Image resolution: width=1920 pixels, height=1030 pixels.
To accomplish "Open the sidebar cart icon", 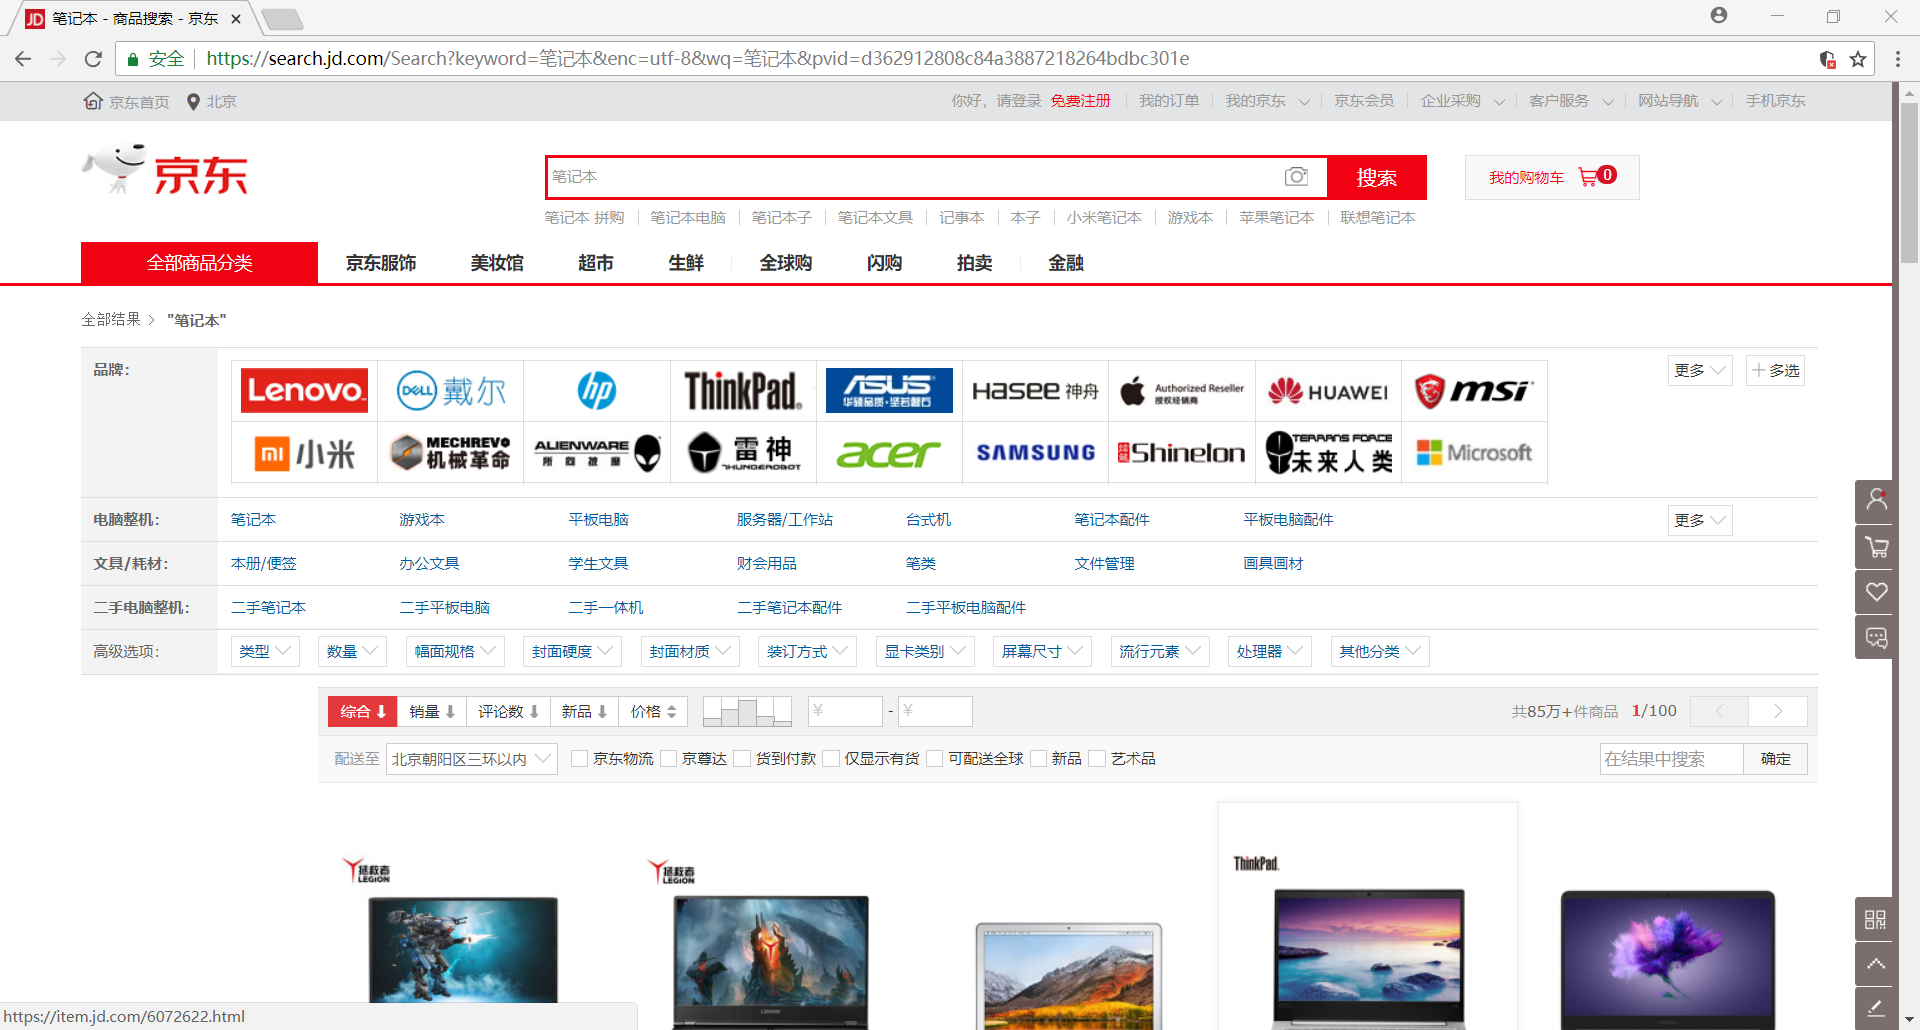I will click(1876, 547).
